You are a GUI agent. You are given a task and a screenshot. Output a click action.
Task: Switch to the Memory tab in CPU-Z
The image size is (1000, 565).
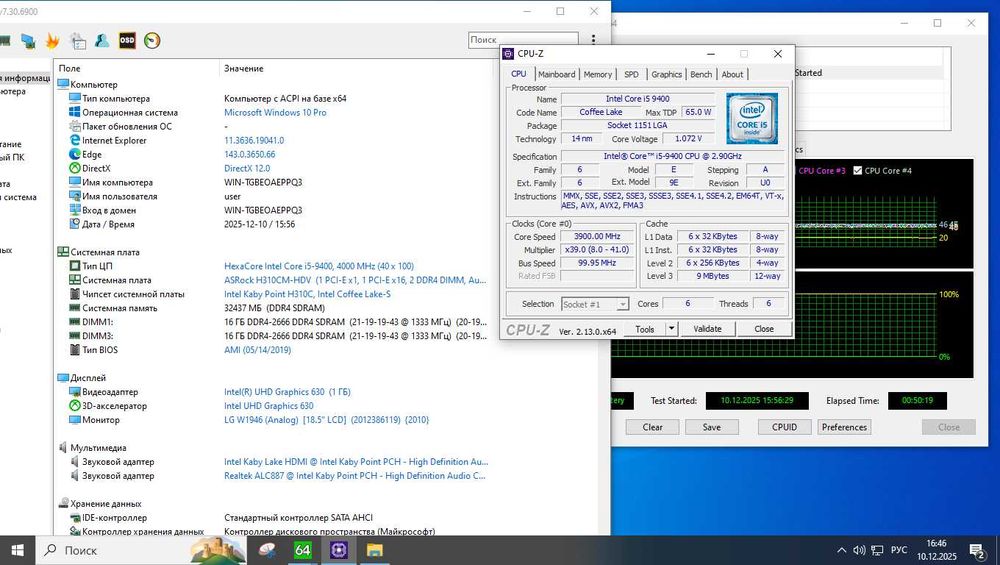598,74
